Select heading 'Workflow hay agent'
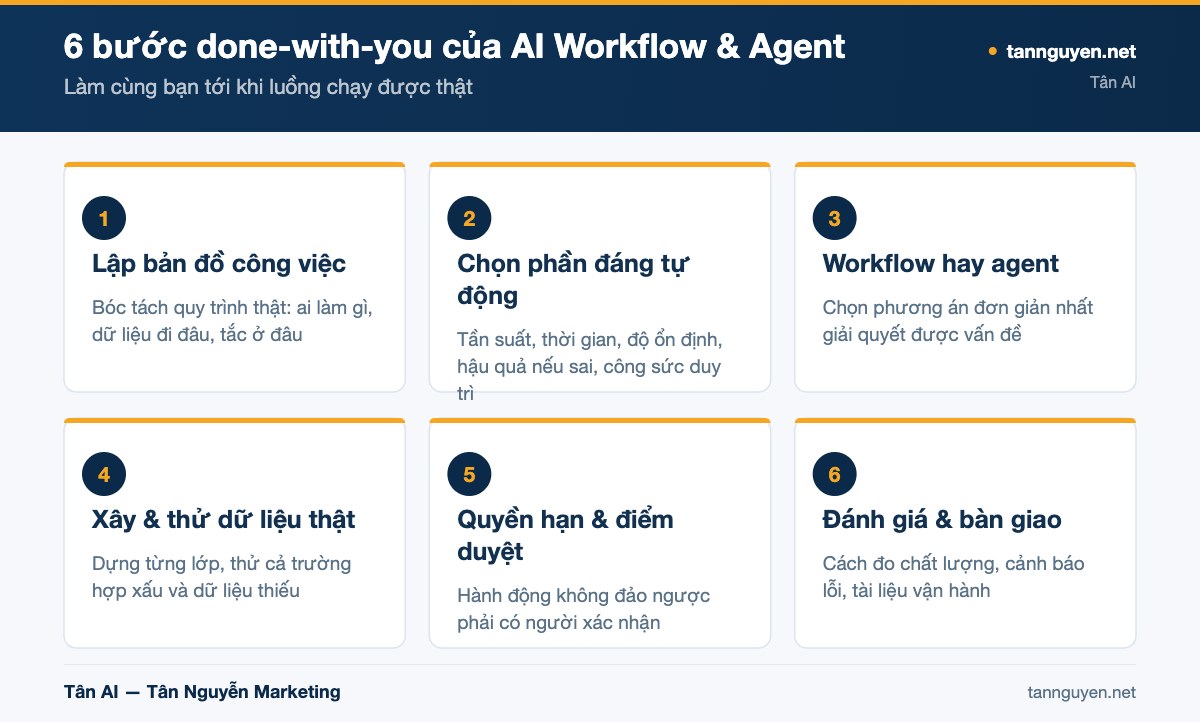The width and height of the screenshot is (1200, 722). click(941, 264)
